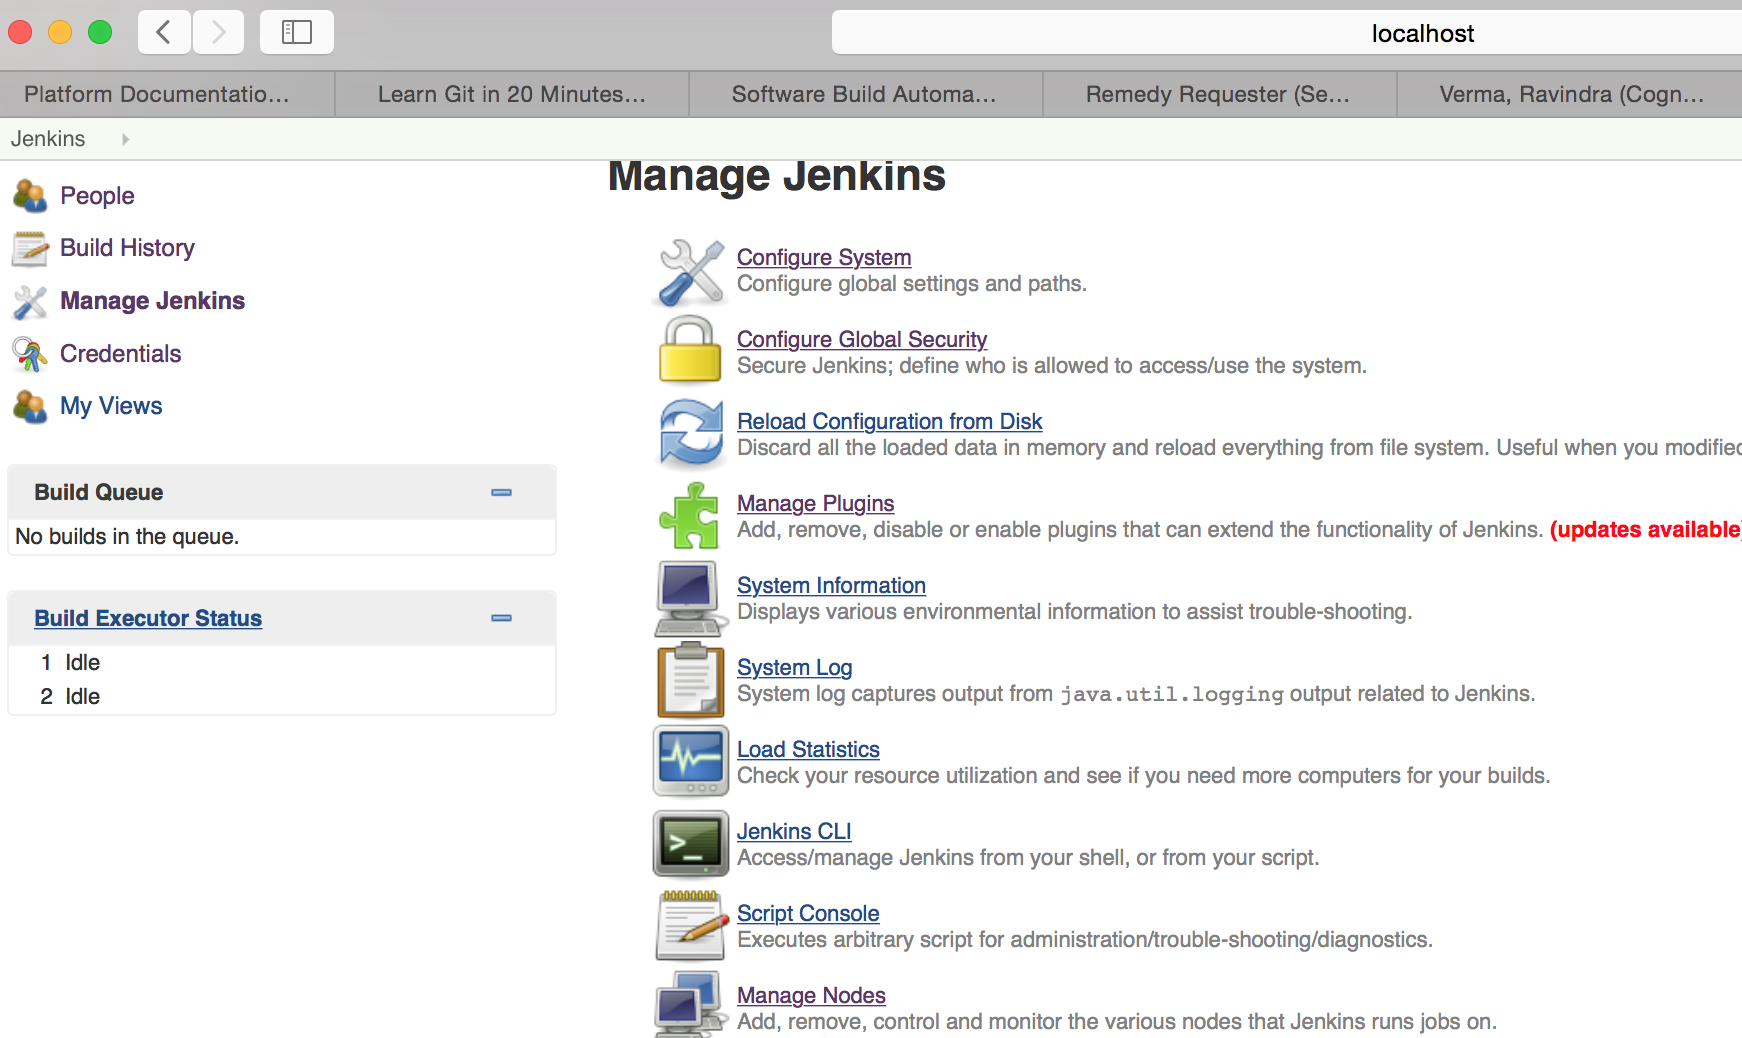
Task: Click the browser forward arrow button
Action: click(x=218, y=32)
